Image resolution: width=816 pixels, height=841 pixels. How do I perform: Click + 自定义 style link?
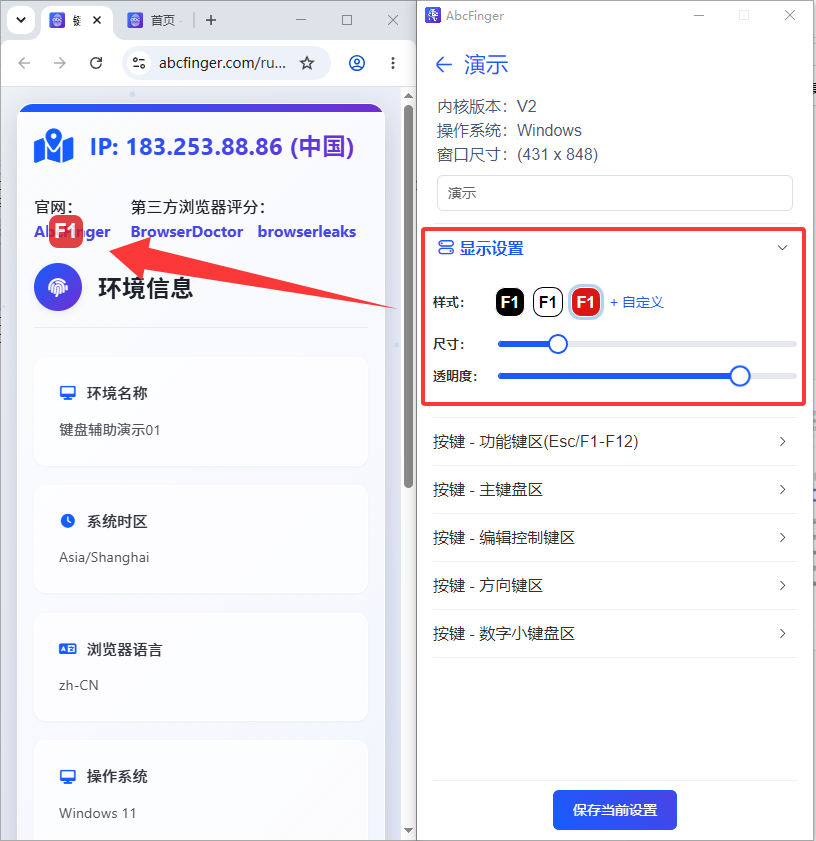637,303
